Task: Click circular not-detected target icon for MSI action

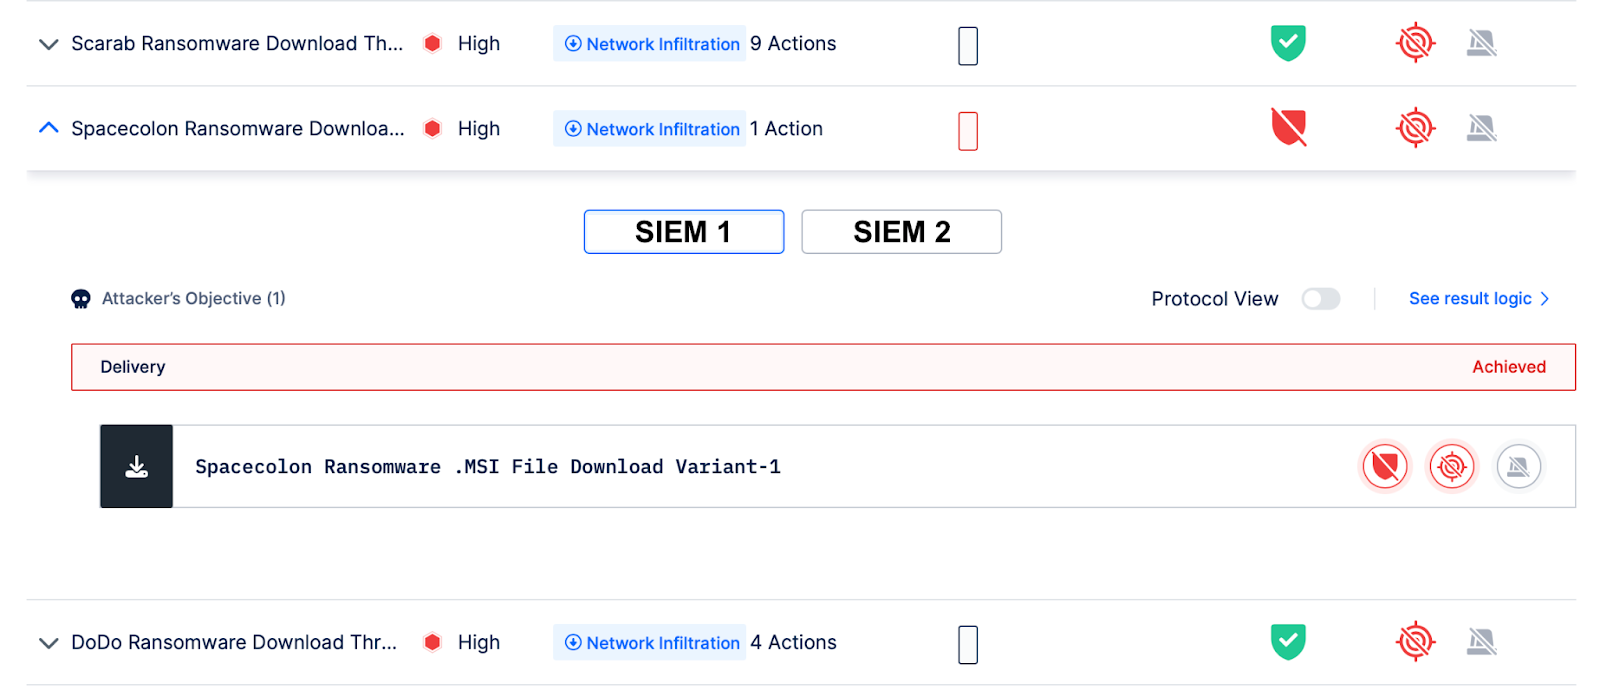Action: (x=1452, y=466)
